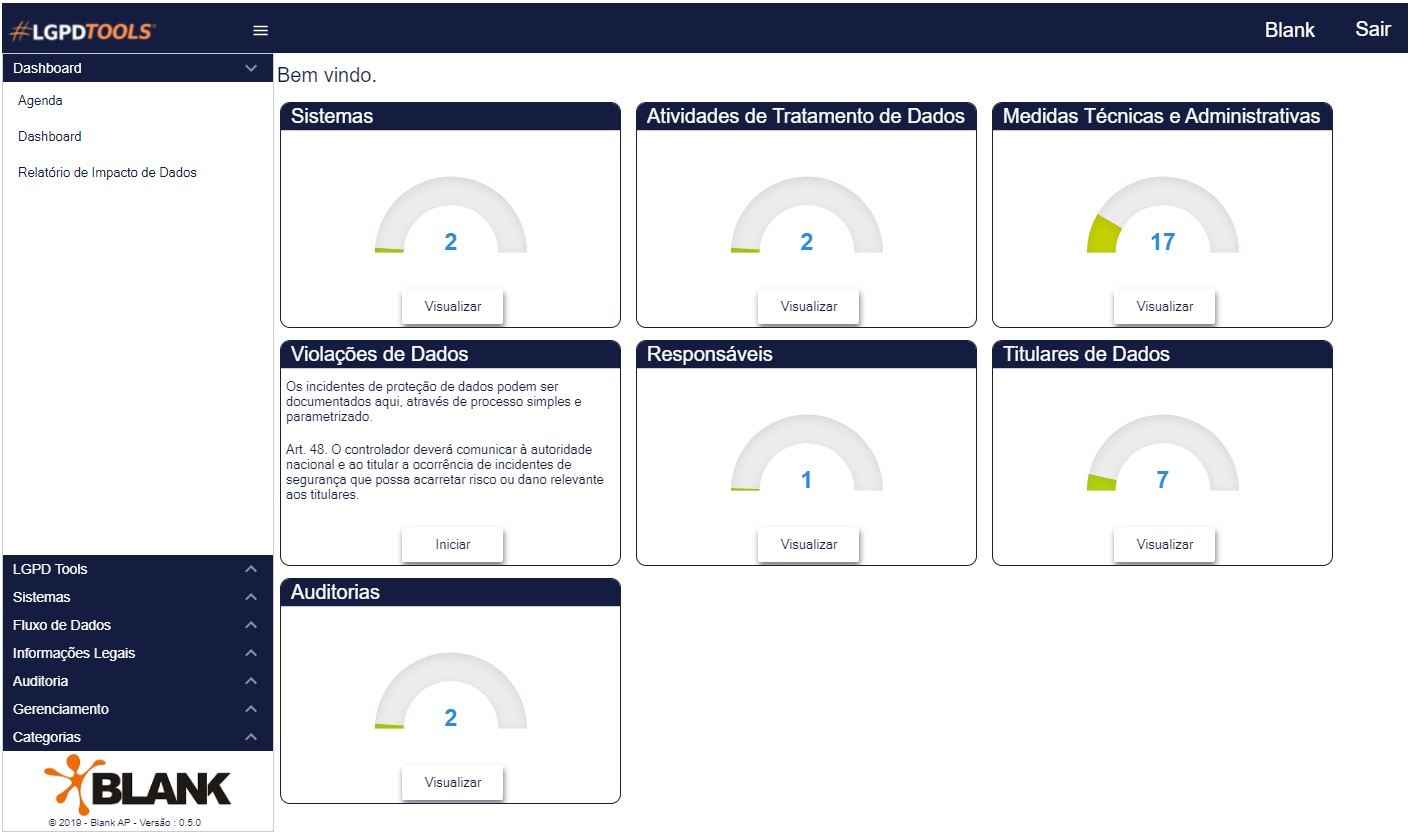Viewport: 1410px width, 837px height.
Task: Click the Titulares de Dados gauge showing 7
Action: 1163,453
